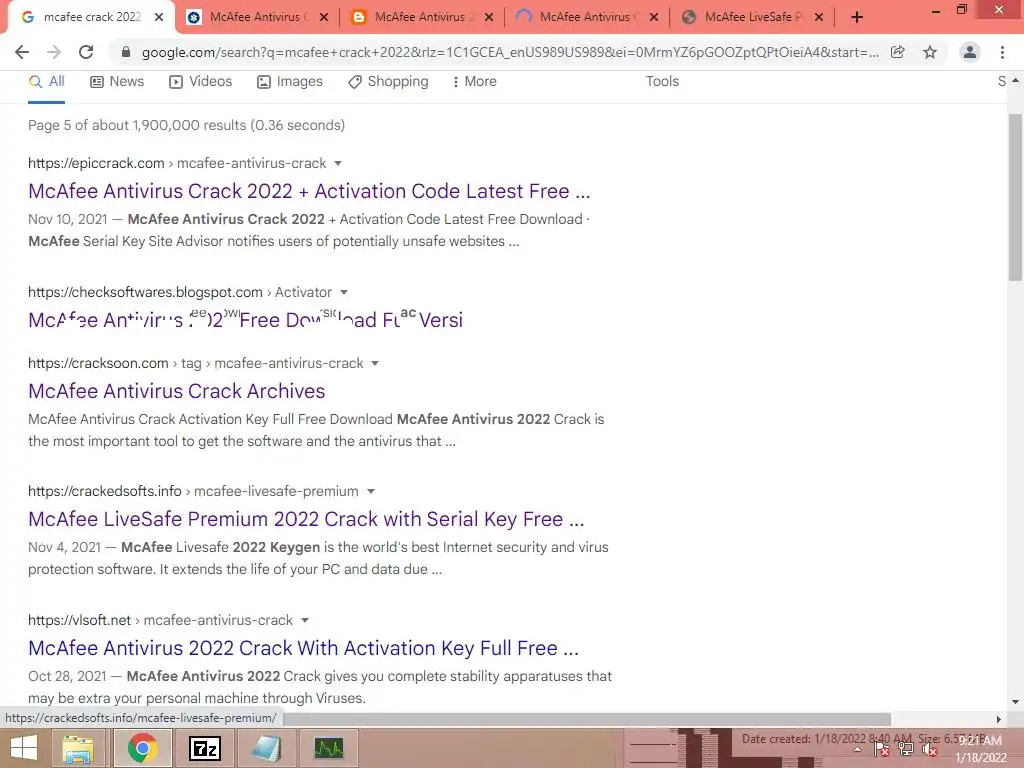Switch to the Videos search tab

[200, 82]
